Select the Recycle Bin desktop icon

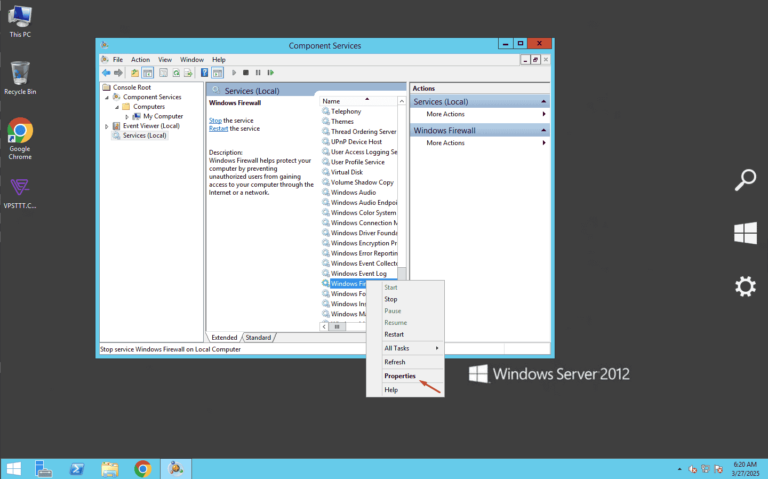point(20,77)
